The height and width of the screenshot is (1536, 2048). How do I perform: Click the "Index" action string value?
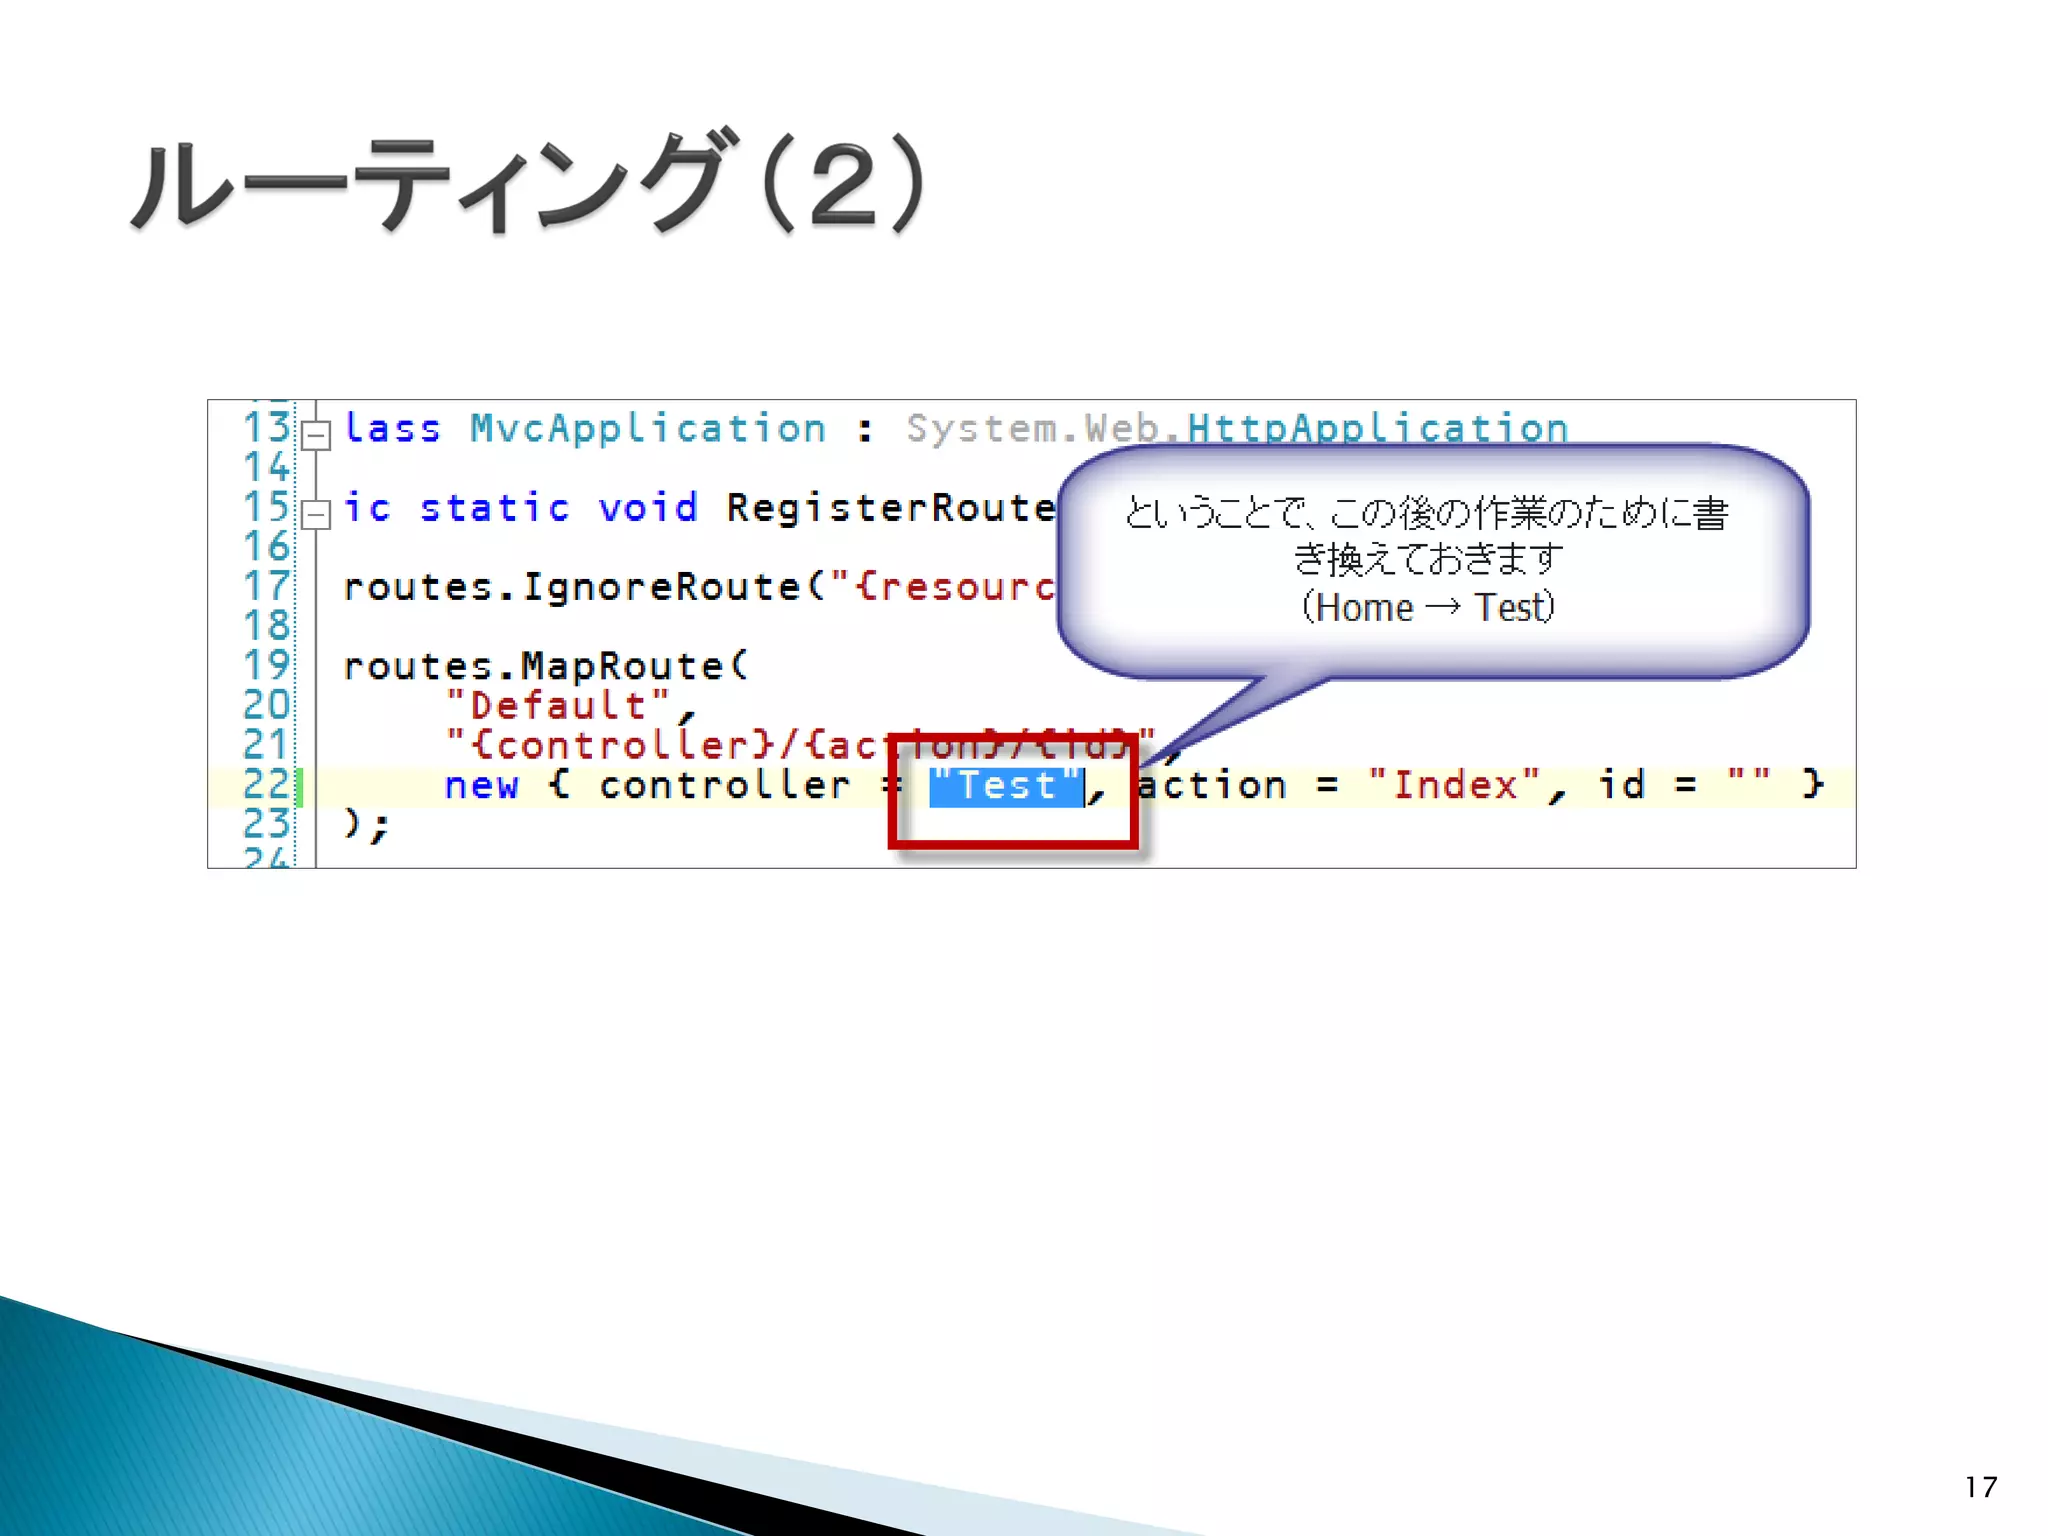point(1455,785)
